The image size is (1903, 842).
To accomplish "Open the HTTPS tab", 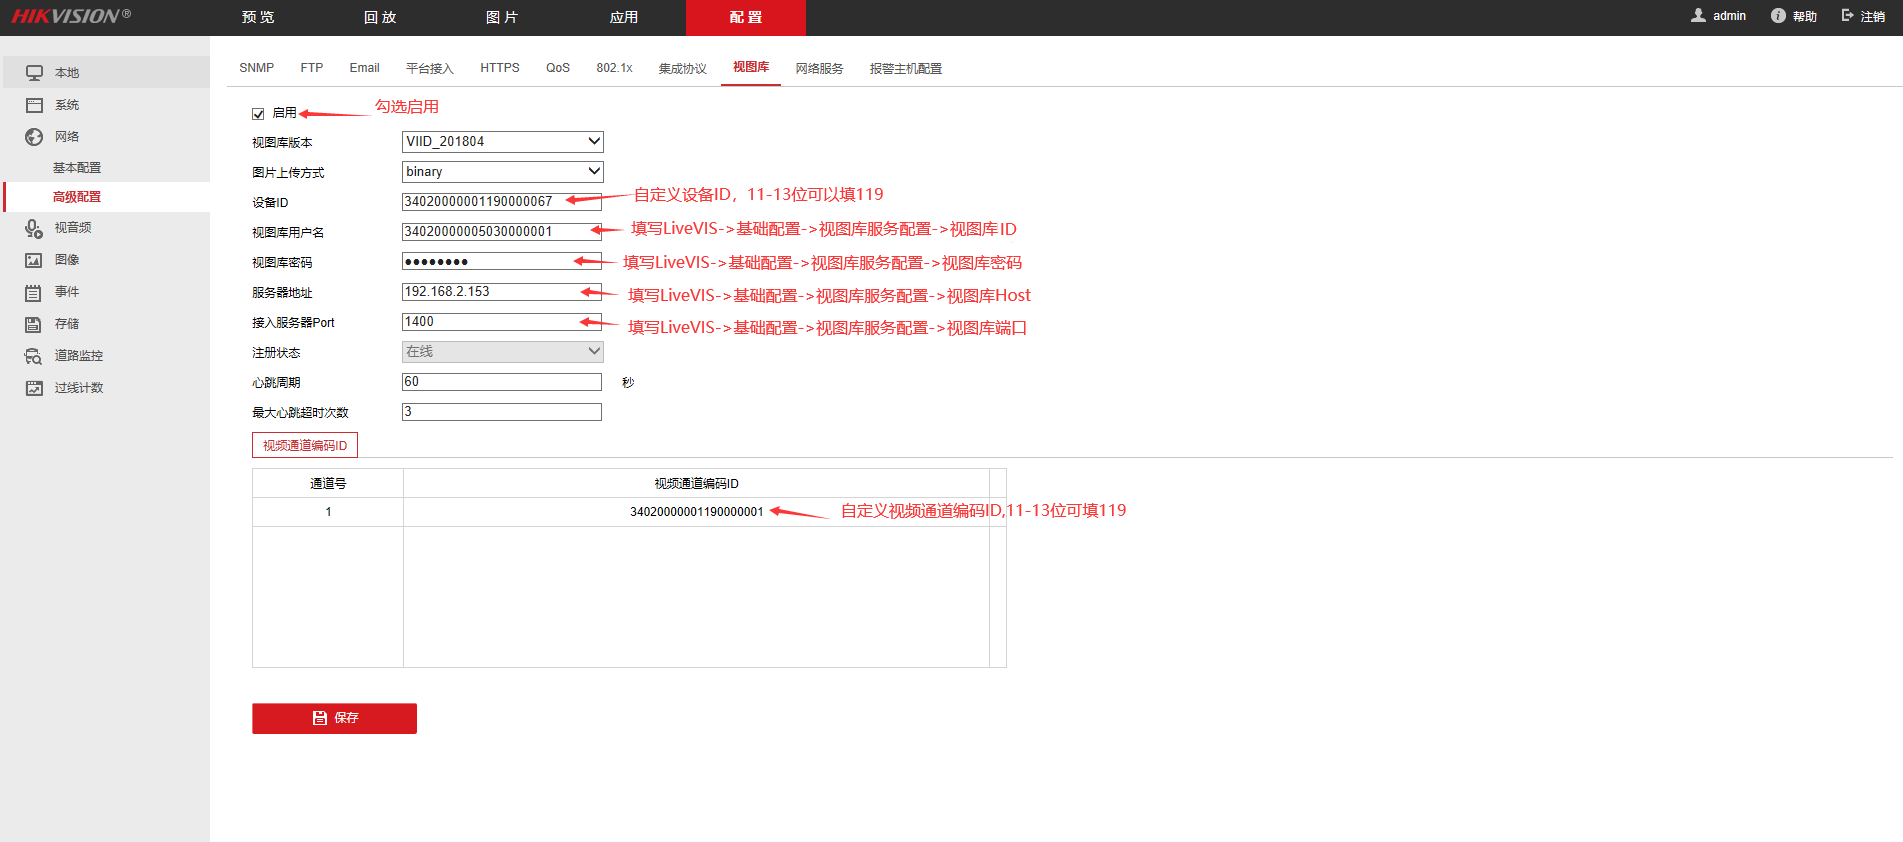I will (500, 68).
